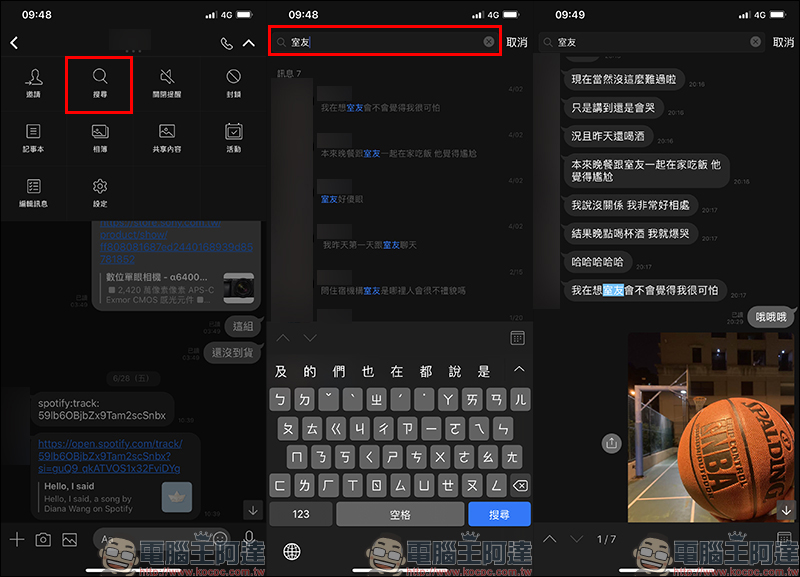Viewport: 800px width, 577px height.
Task: Open the store.sony.com.tw product link
Action: pos(176,241)
